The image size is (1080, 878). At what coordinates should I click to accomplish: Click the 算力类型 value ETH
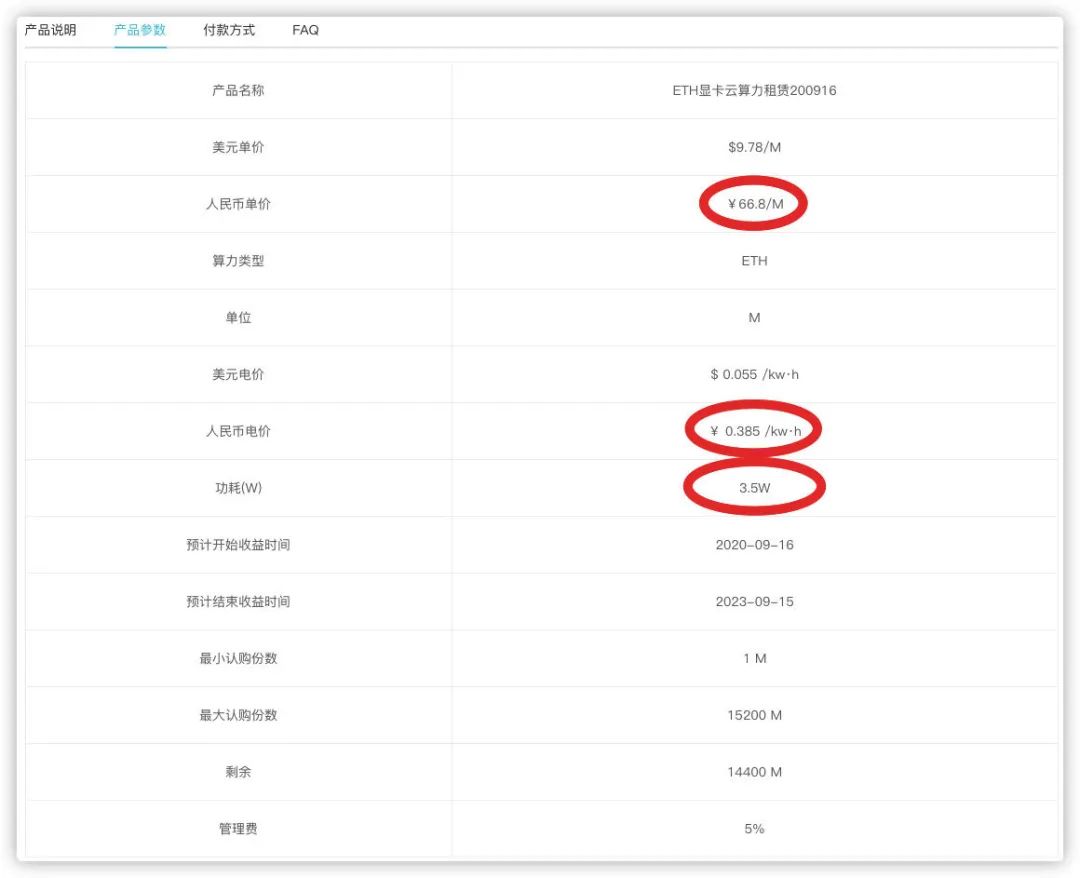pyautogui.click(x=754, y=261)
